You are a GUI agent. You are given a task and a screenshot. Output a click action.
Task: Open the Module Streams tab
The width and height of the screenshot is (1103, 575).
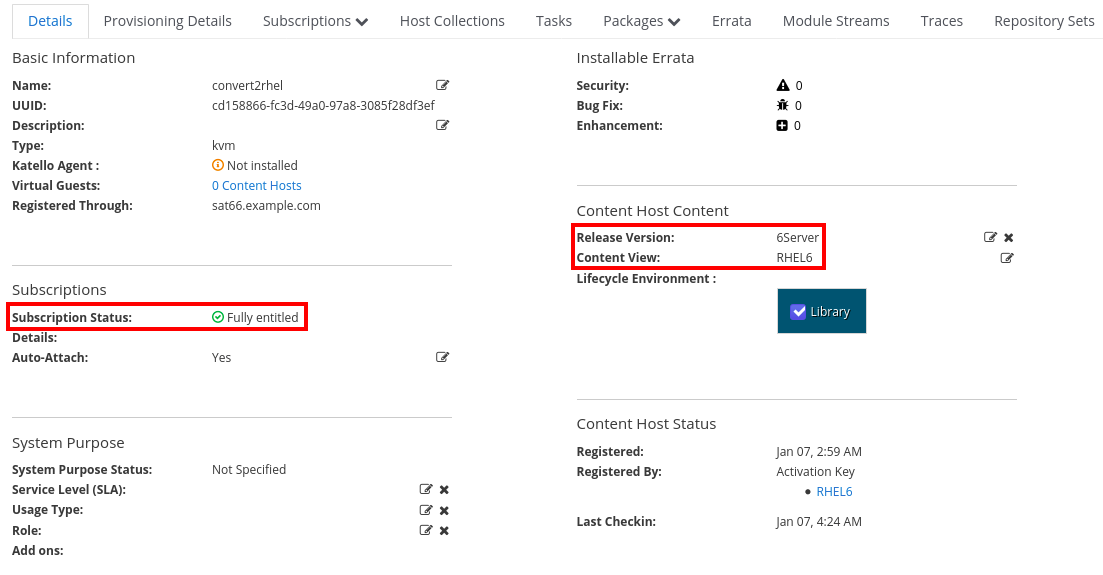[x=835, y=21]
